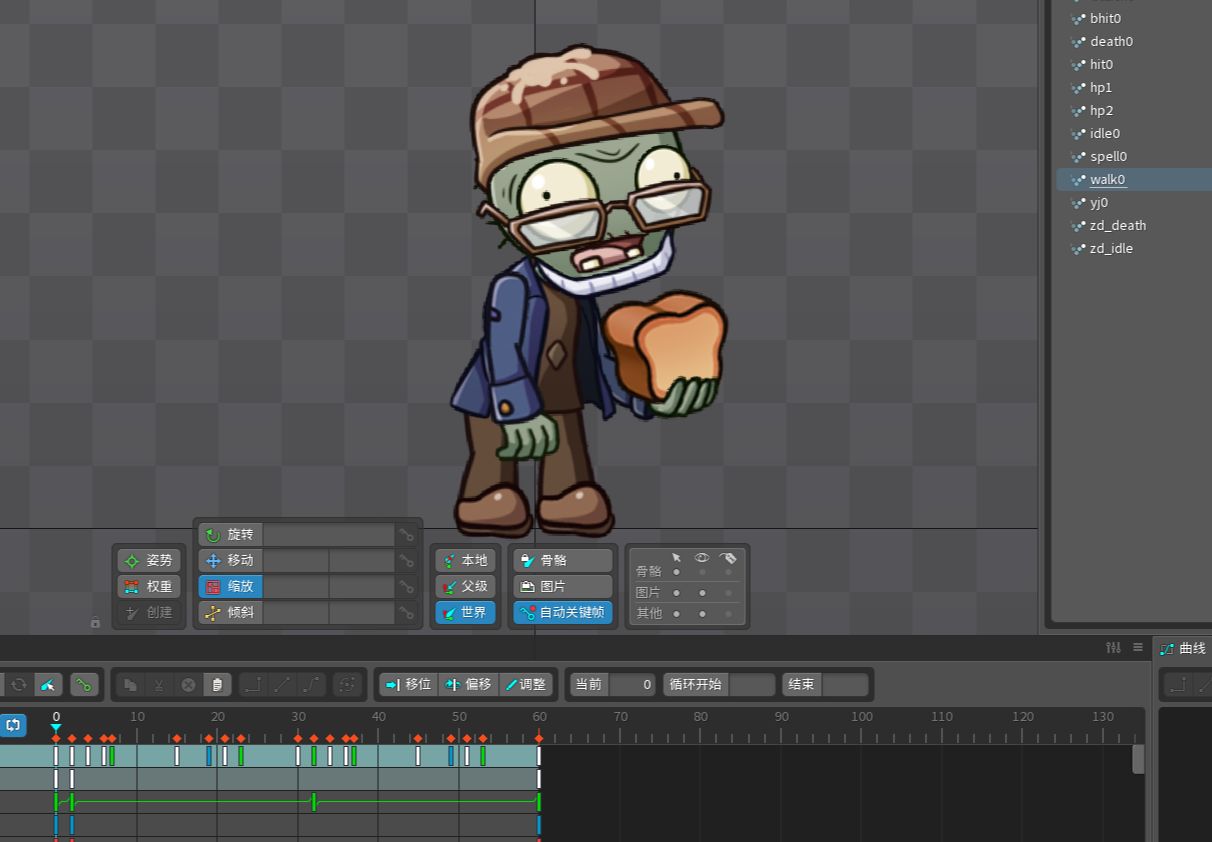
Task: Select the zd_idle animation
Action: [1111, 248]
